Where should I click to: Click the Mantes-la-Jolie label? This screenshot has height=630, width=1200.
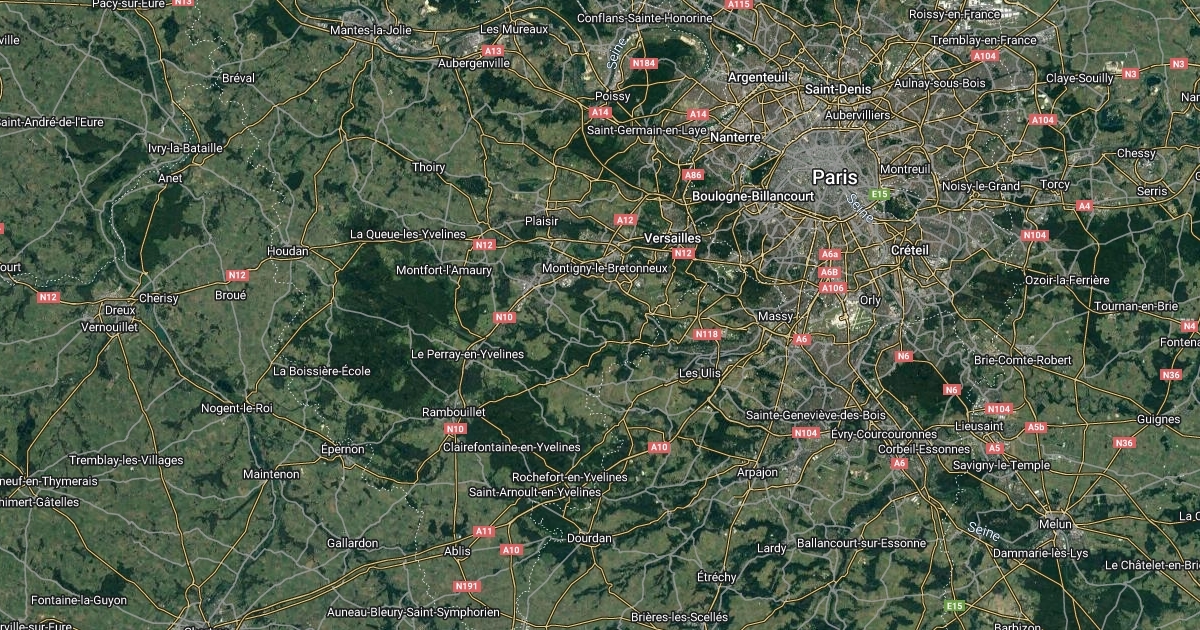(370, 30)
